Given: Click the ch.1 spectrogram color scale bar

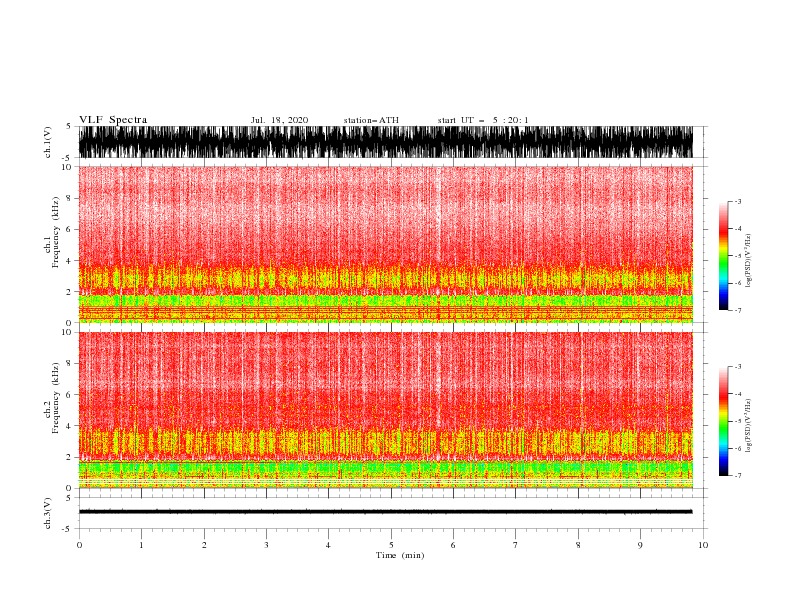Looking at the screenshot, I should point(723,256).
